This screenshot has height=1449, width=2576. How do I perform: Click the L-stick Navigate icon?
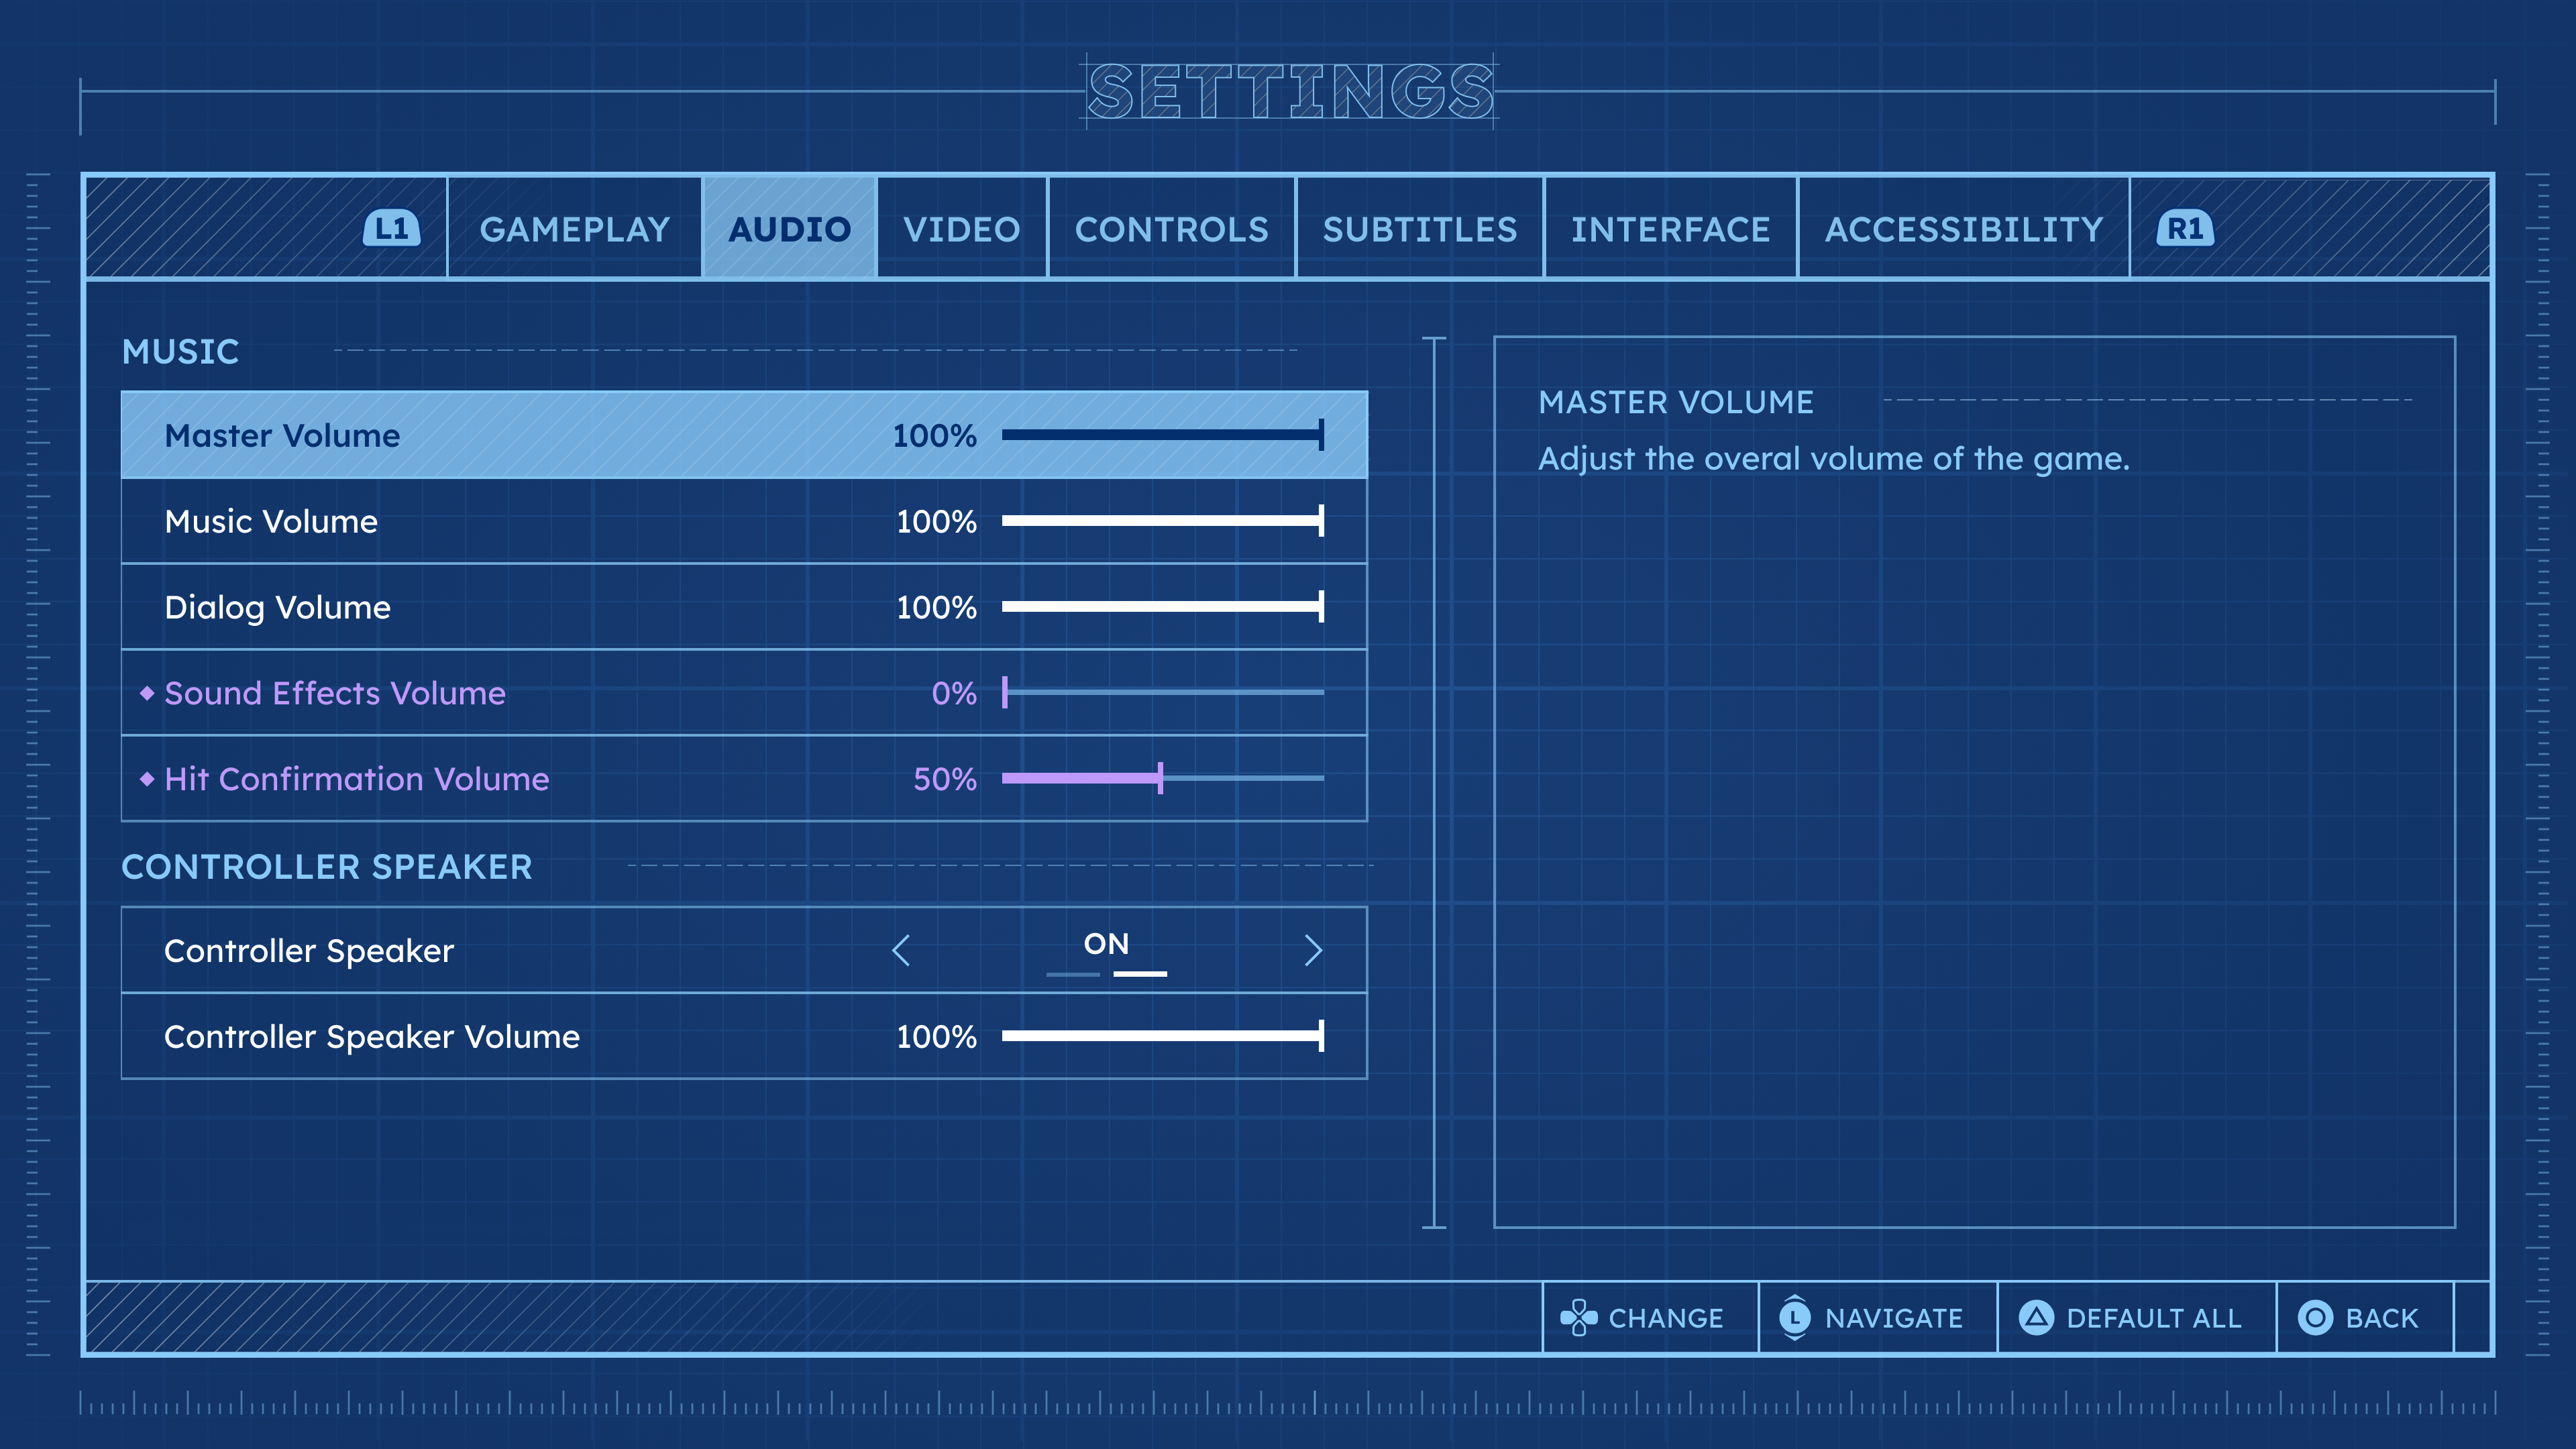click(1795, 1318)
